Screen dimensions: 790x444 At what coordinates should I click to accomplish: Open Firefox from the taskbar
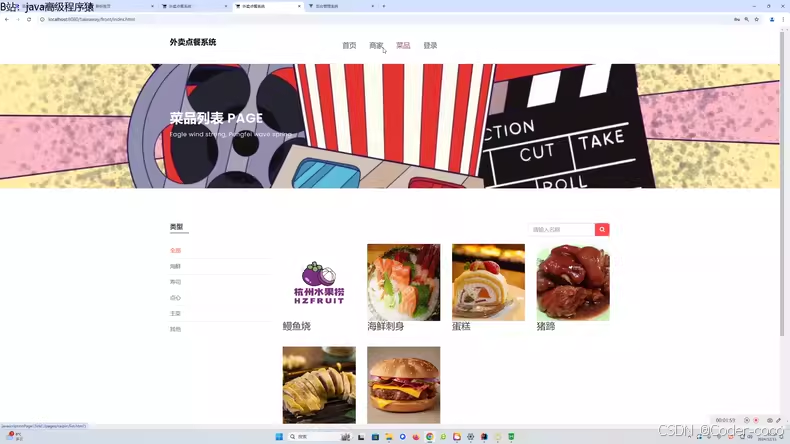(x=416, y=436)
